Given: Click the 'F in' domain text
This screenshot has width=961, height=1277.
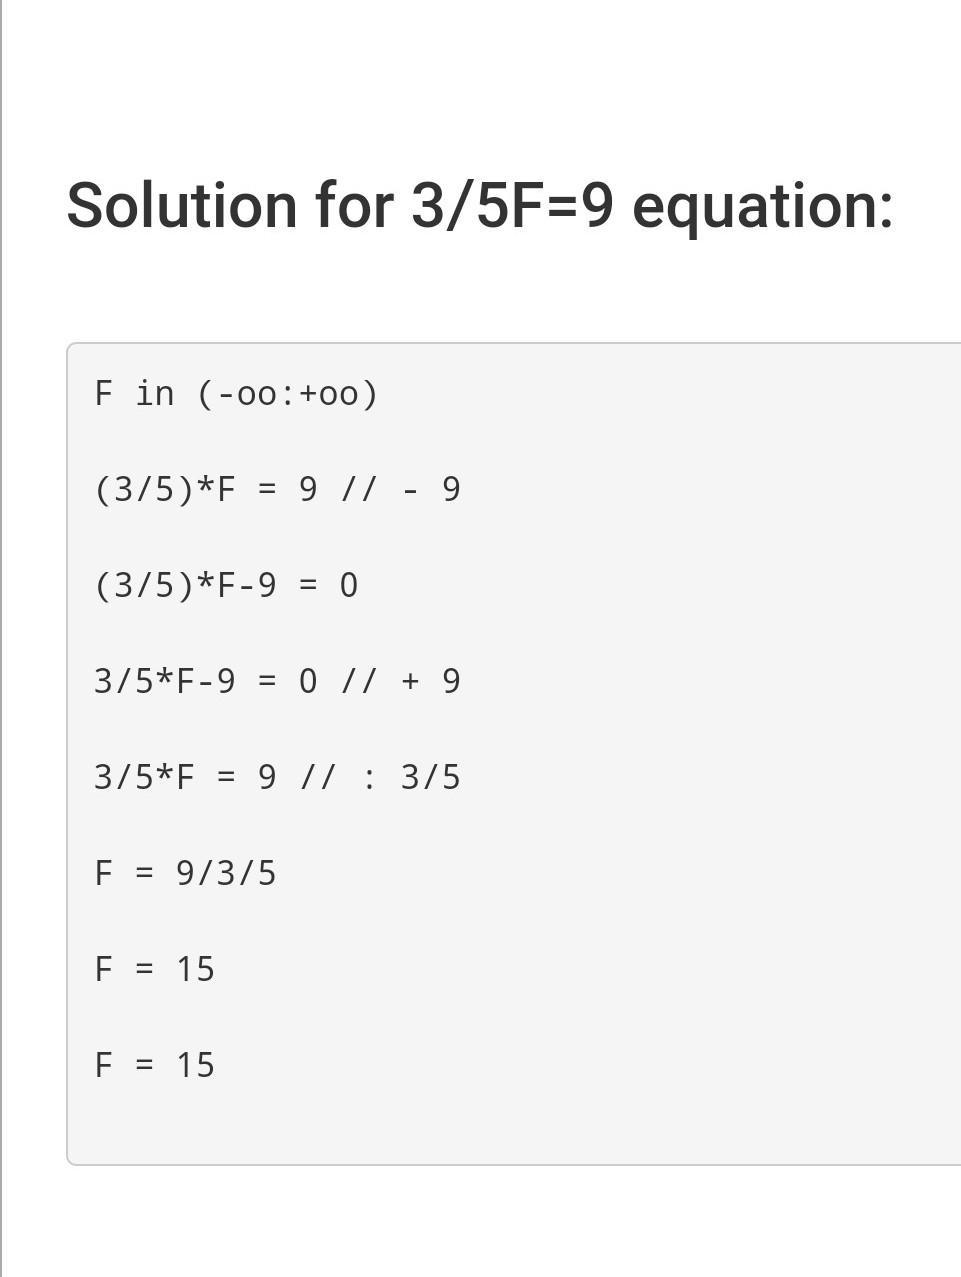Looking at the screenshot, I should pos(134,393).
